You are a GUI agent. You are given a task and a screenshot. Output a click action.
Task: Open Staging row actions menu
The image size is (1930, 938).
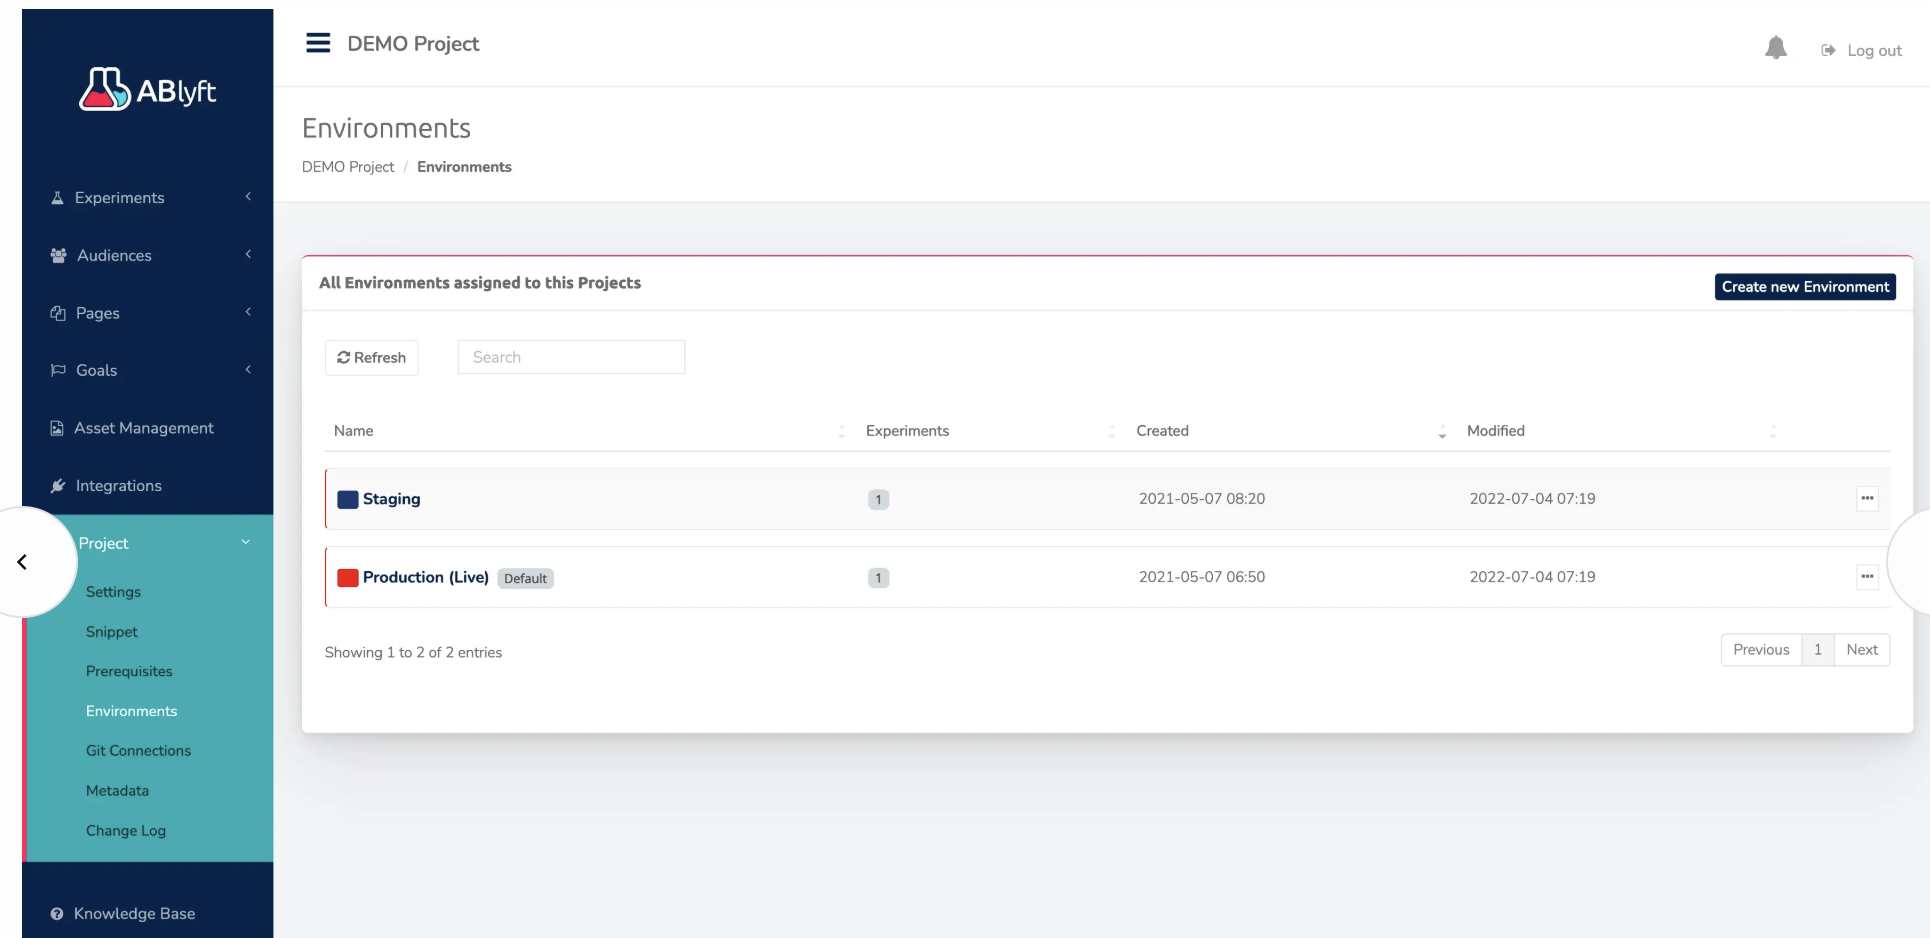(x=1866, y=498)
